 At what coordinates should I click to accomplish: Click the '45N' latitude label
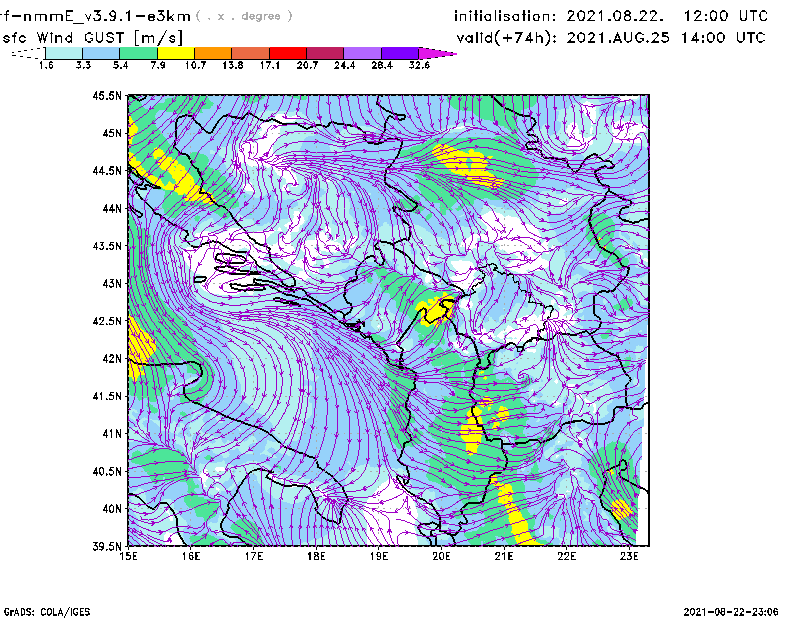(x=112, y=133)
